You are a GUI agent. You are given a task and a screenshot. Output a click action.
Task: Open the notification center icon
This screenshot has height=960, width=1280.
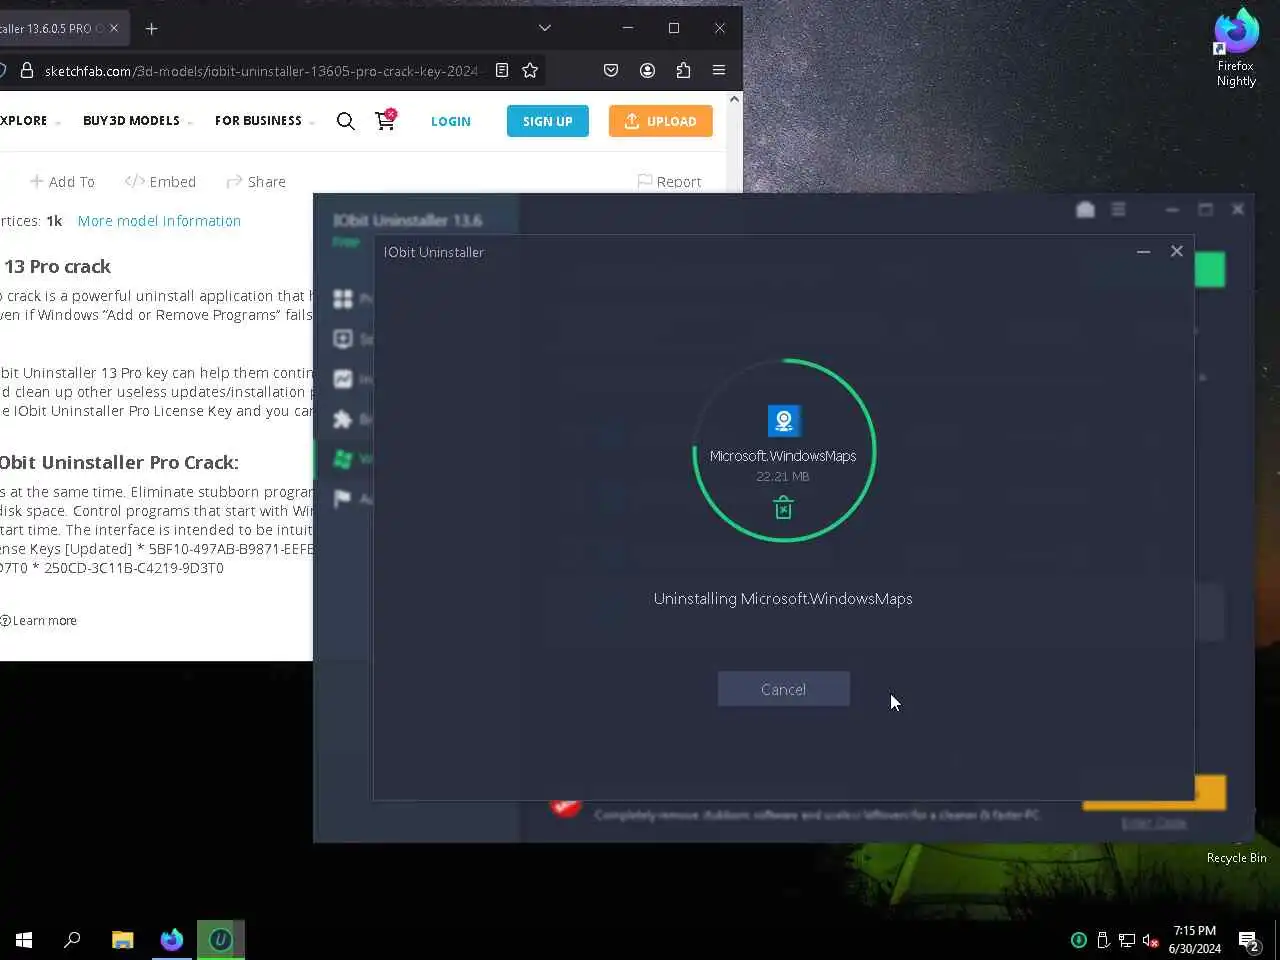tap(1248, 940)
